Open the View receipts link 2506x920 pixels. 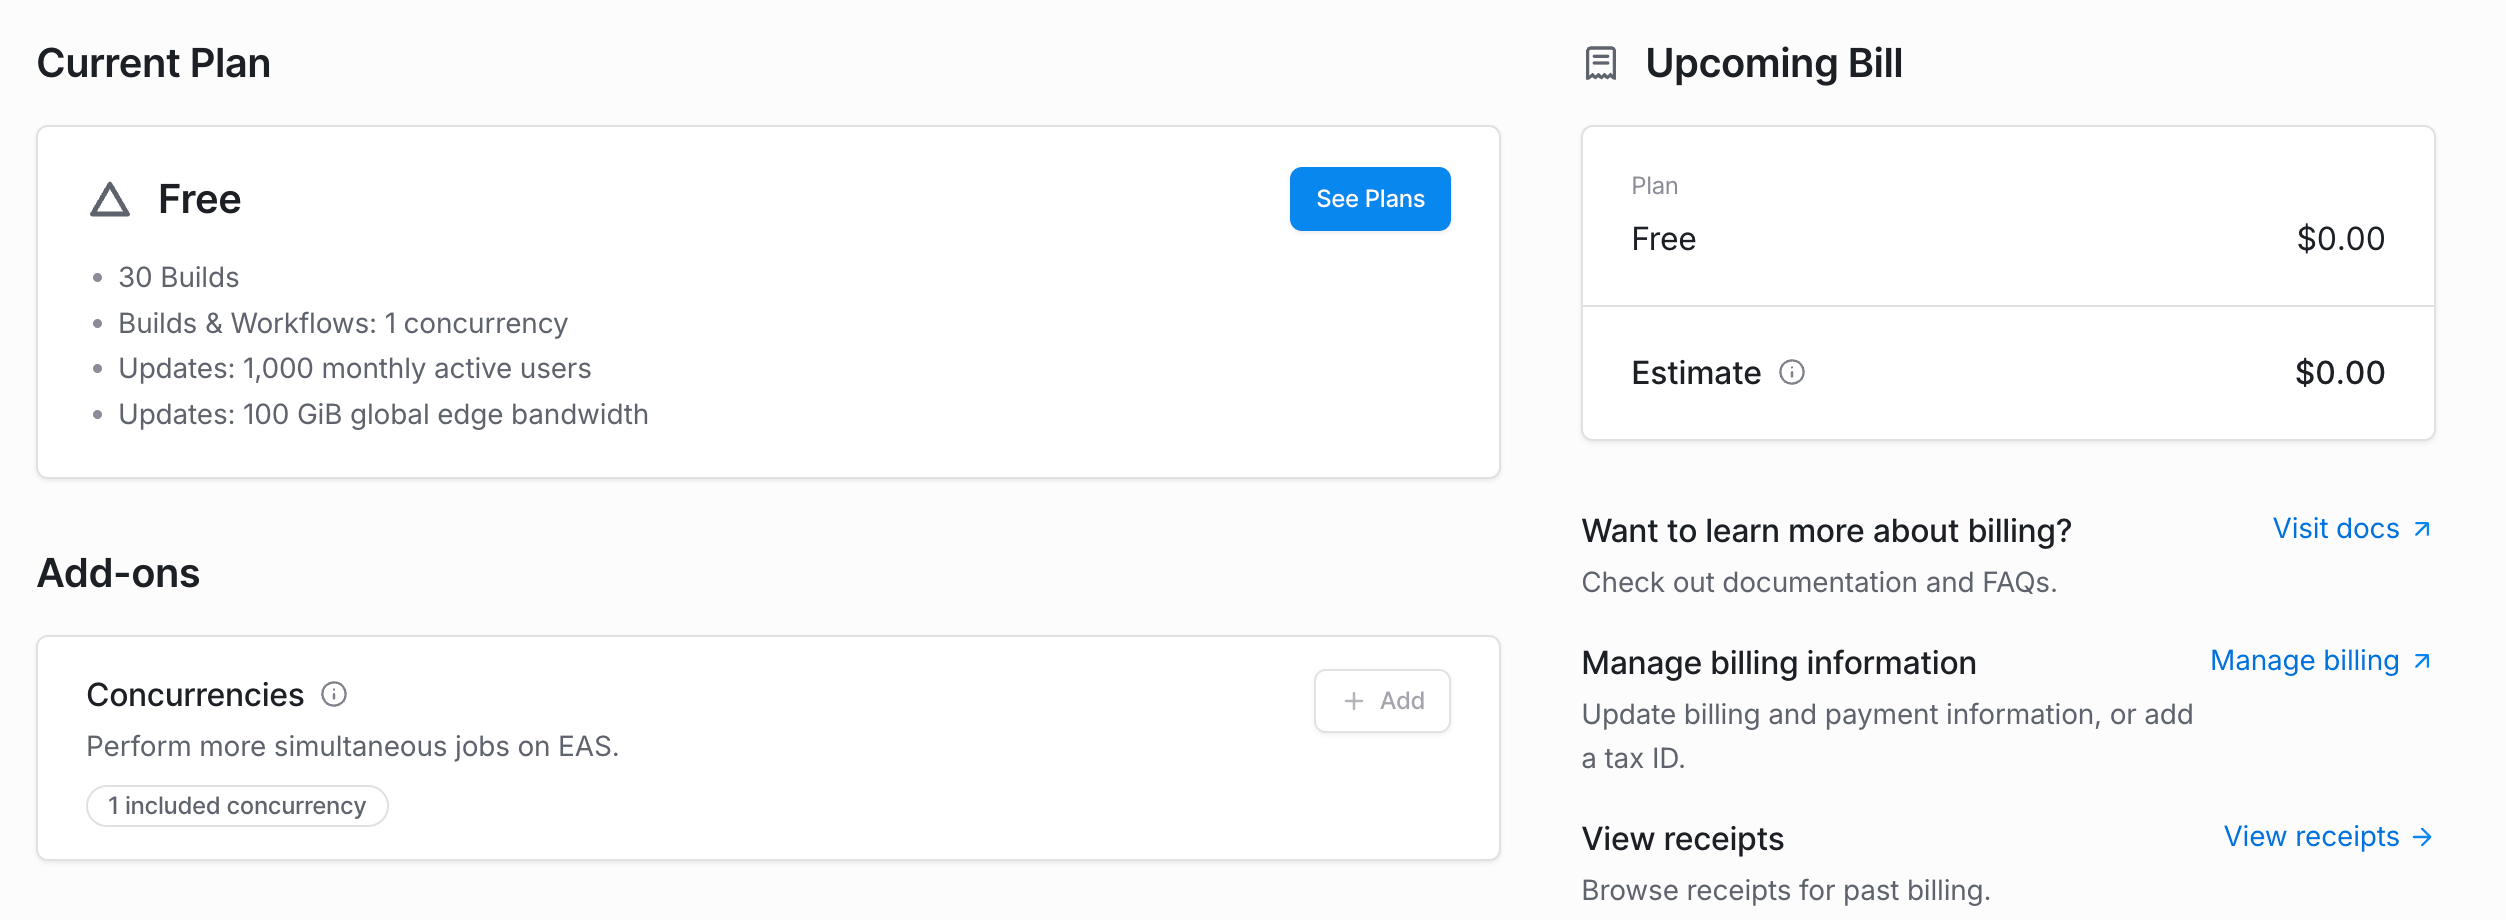tap(2310, 836)
